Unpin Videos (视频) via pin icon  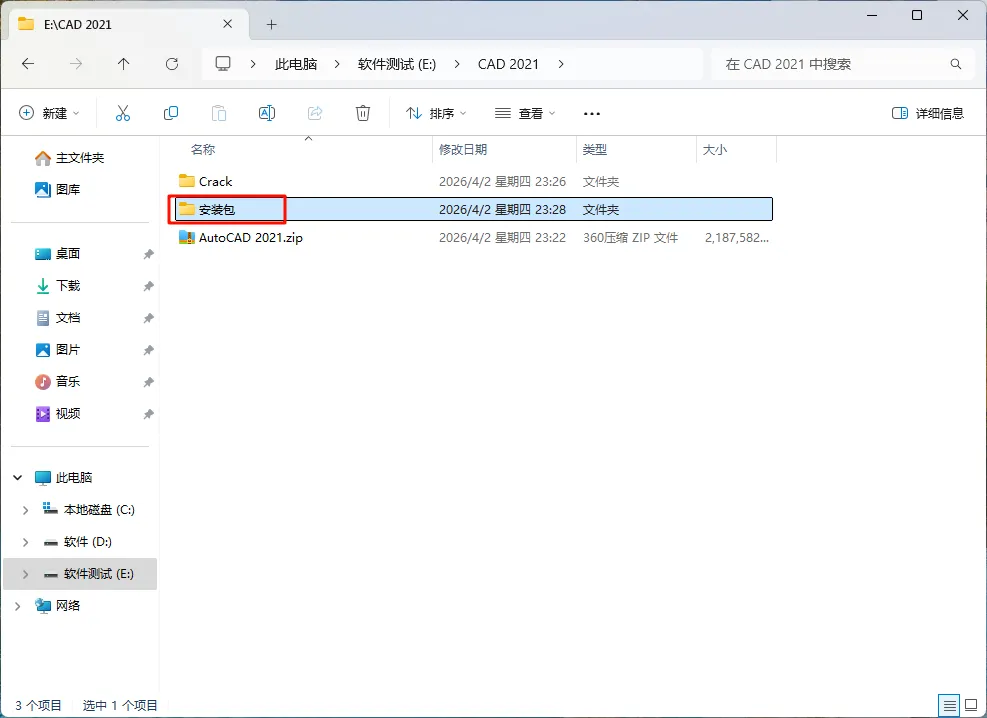coord(149,414)
